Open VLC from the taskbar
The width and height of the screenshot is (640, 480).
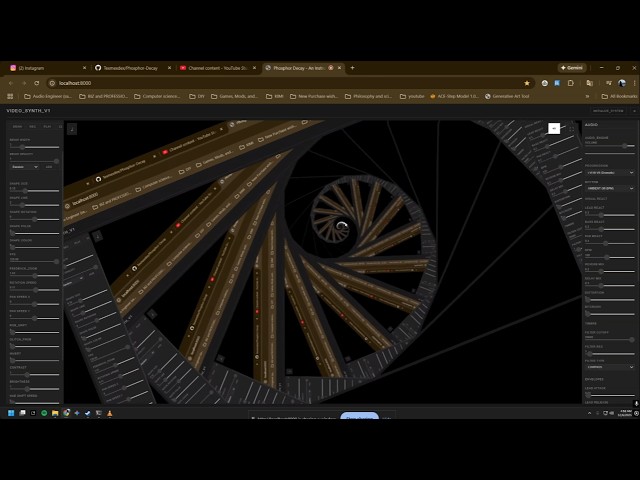click(x=109, y=413)
